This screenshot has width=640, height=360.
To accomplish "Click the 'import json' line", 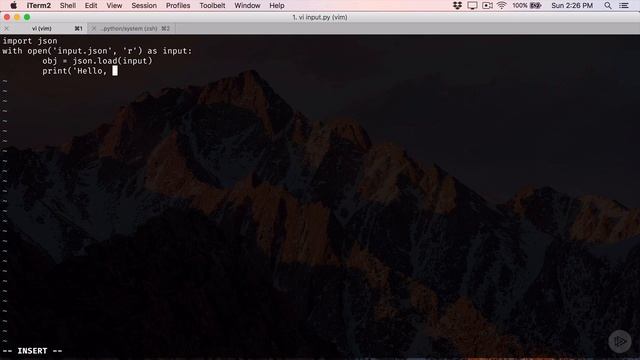I will [x=30, y=41].
